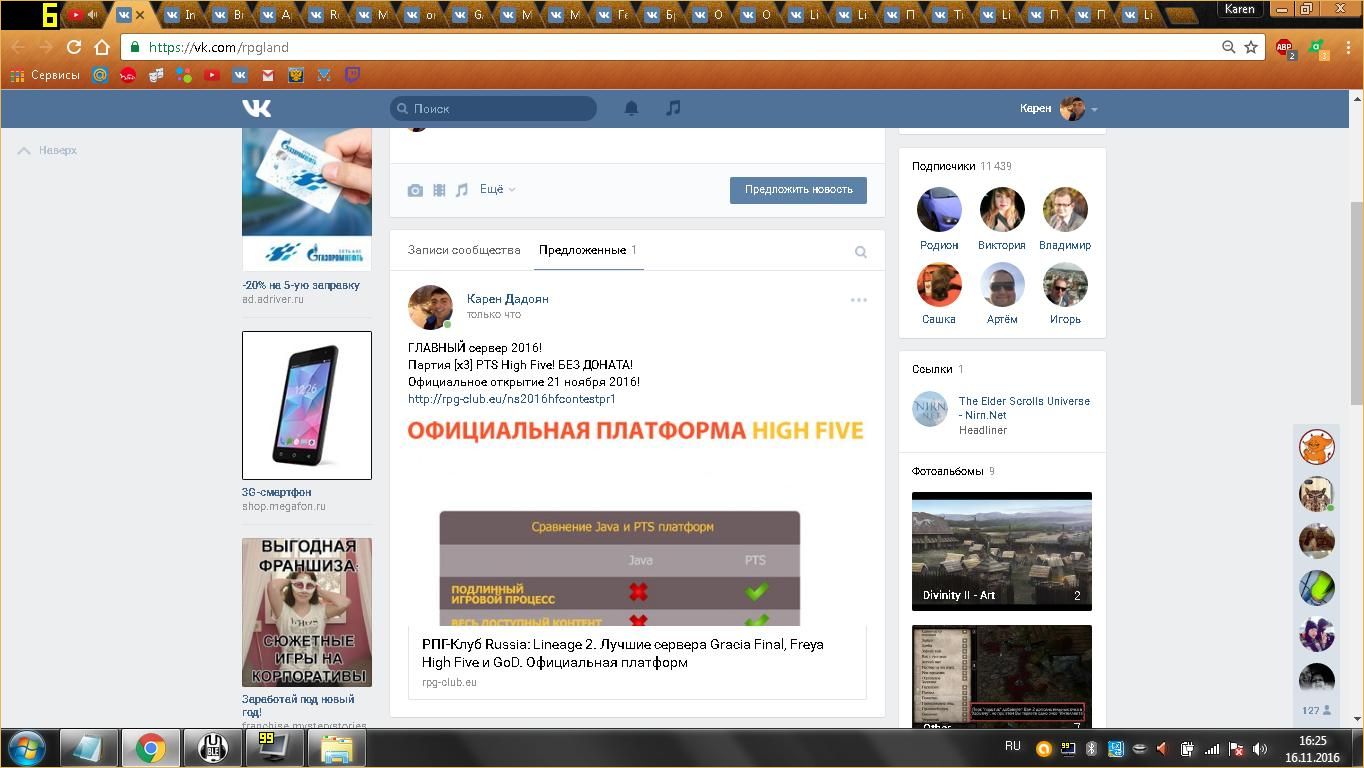Expand the Ещё attachments dropdown
The height and width of the screenshot is (768, 1364).
[498, 189]
